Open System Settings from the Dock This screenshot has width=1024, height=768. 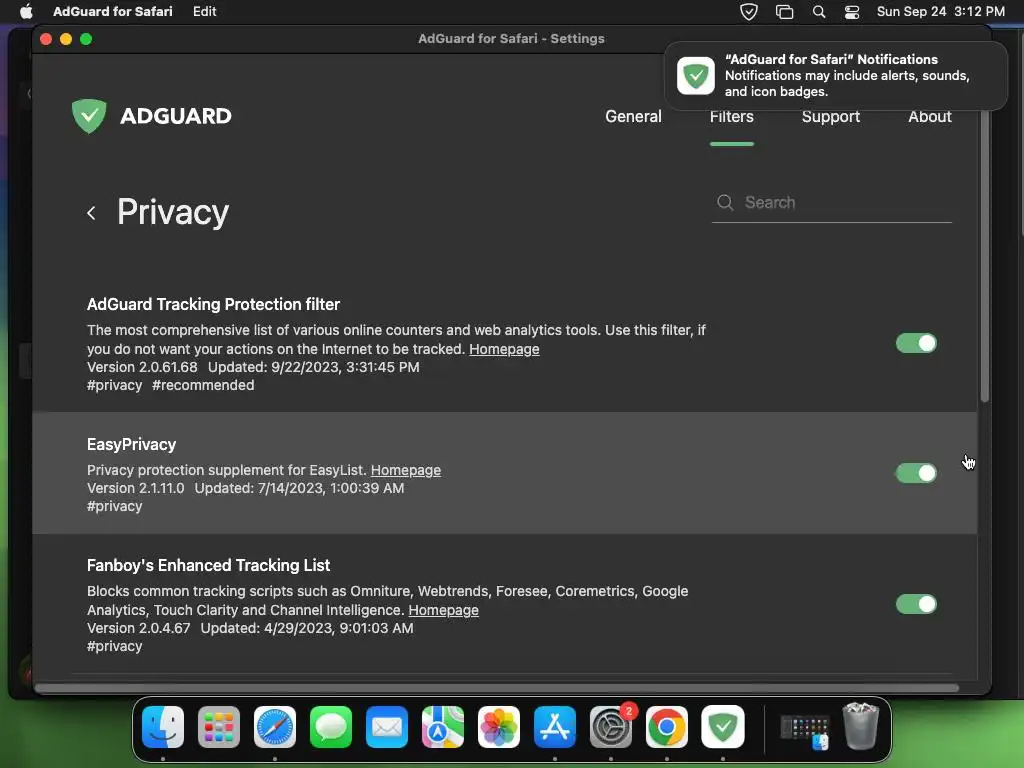click(611, 727)
